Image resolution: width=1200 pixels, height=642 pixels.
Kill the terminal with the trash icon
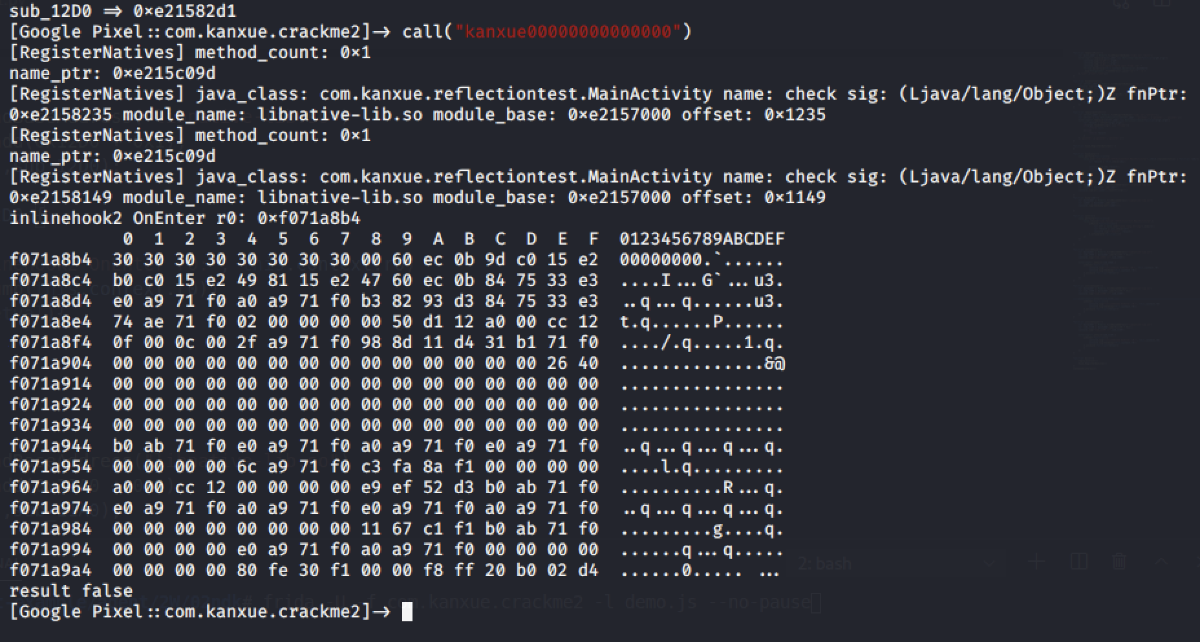point(1120,563)
